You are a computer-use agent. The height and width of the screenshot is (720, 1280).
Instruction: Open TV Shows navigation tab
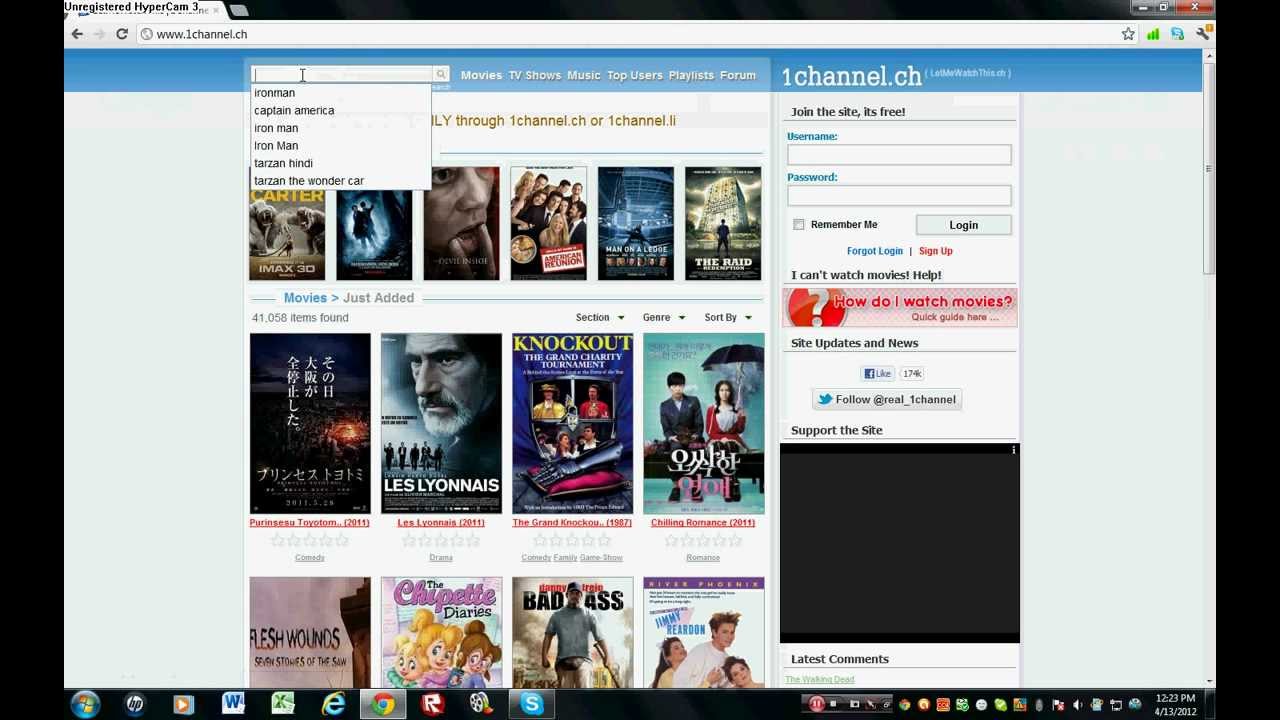pos(535,75)
